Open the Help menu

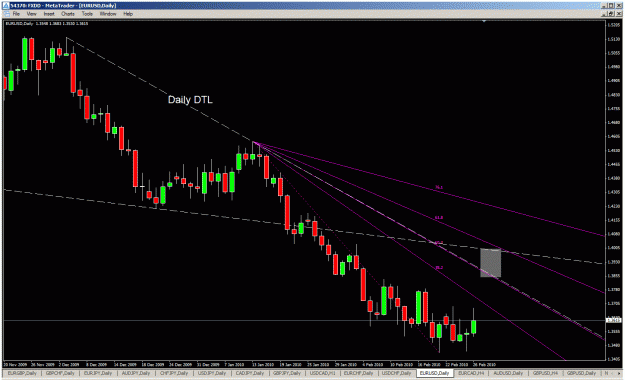tap(128, 14)
